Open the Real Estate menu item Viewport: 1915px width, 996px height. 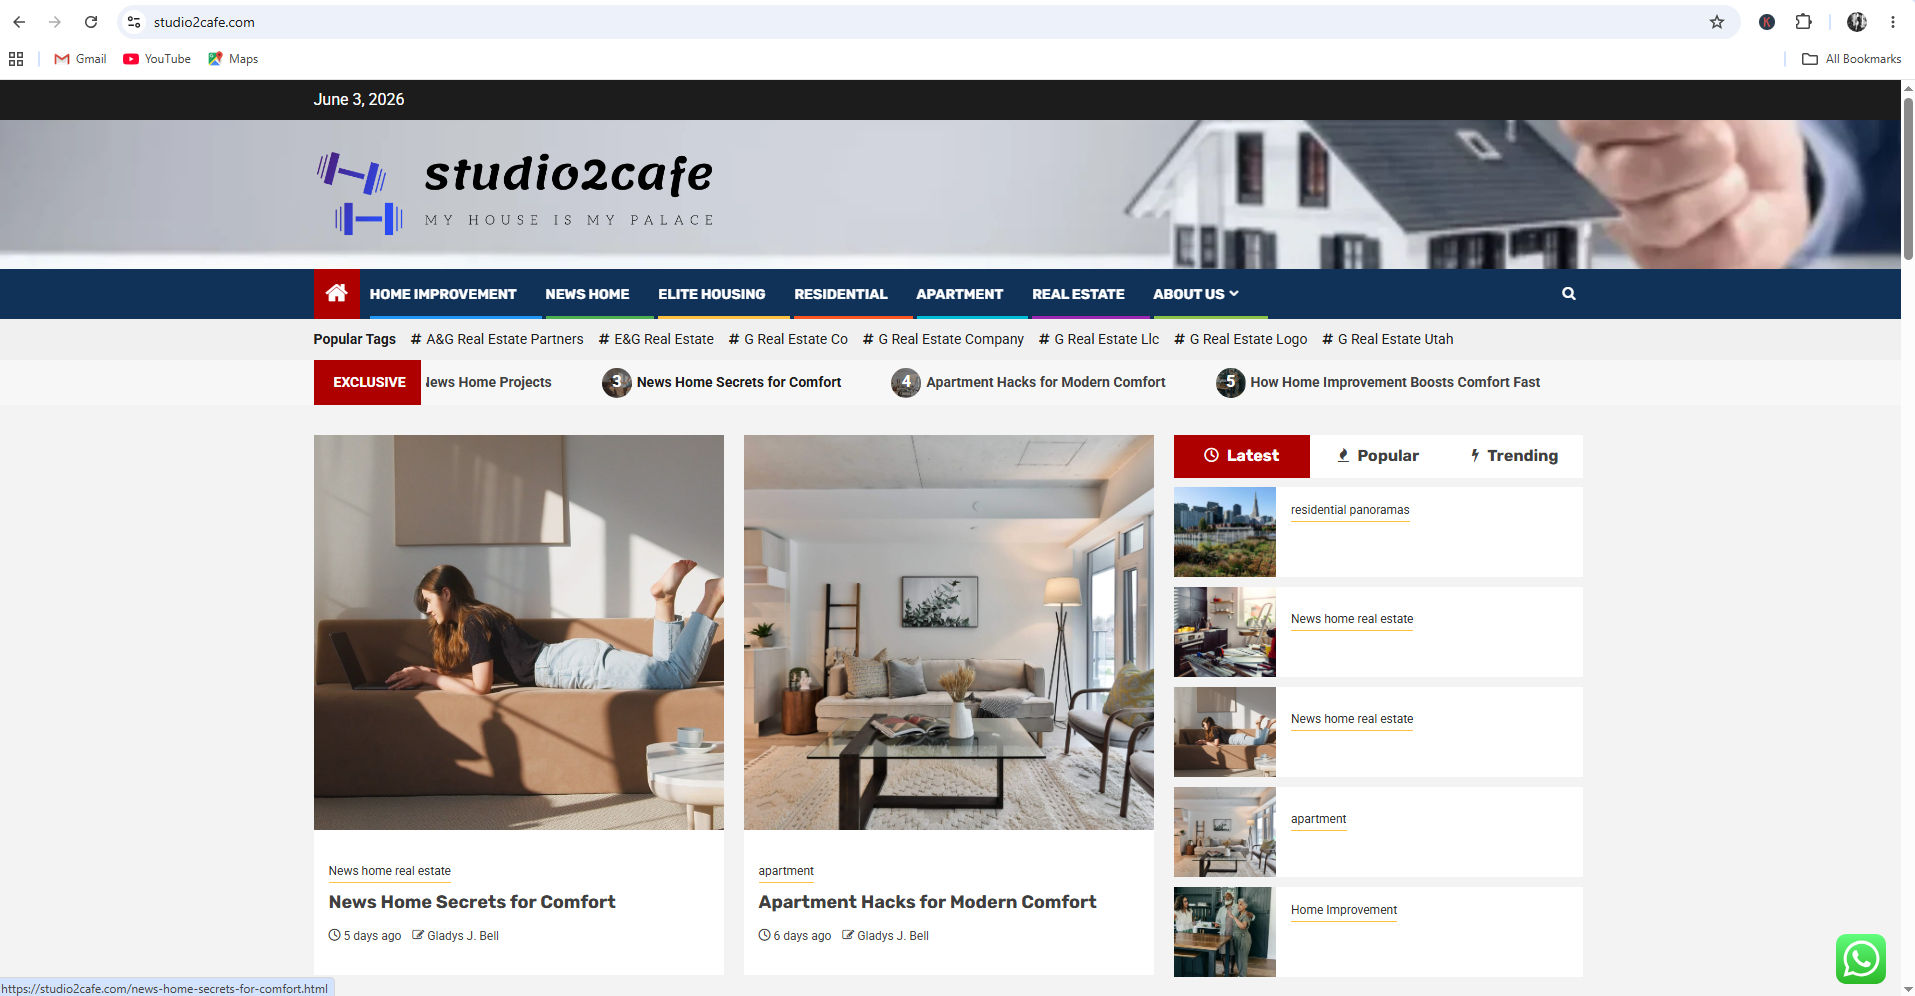pos(1078,294)
